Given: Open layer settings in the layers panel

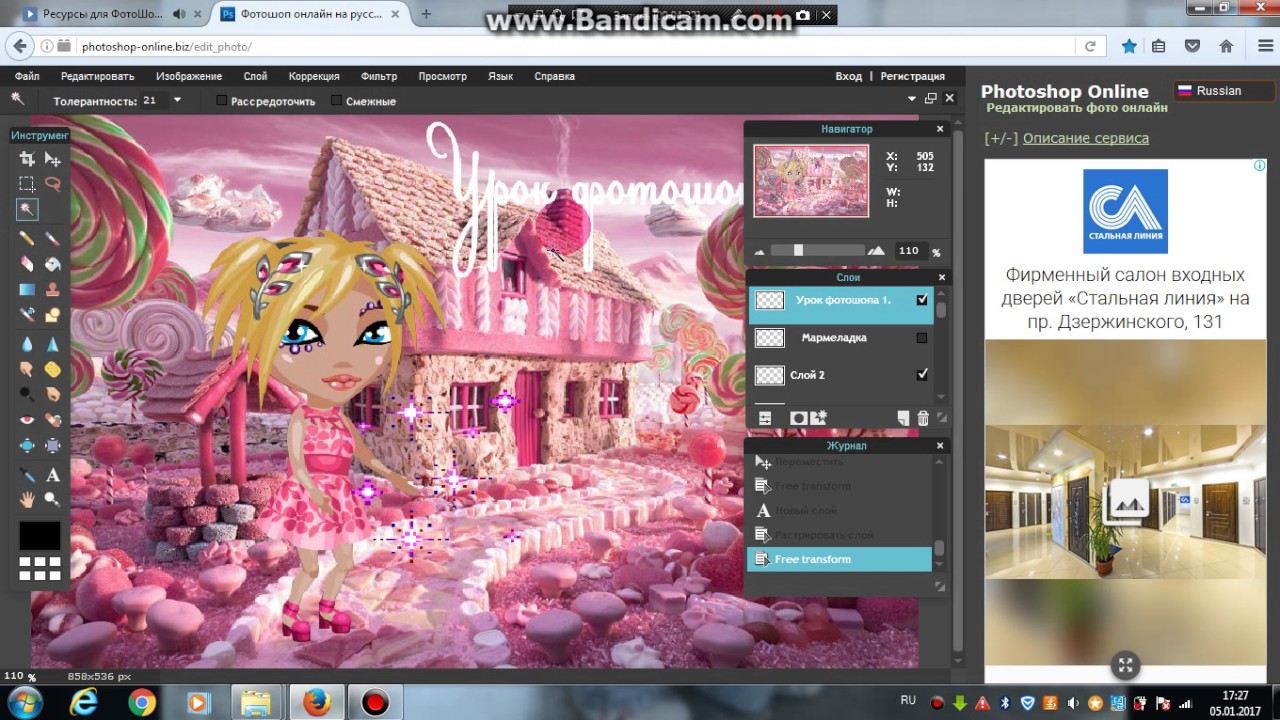Looking at the screenshot, I should coord(765,419).
